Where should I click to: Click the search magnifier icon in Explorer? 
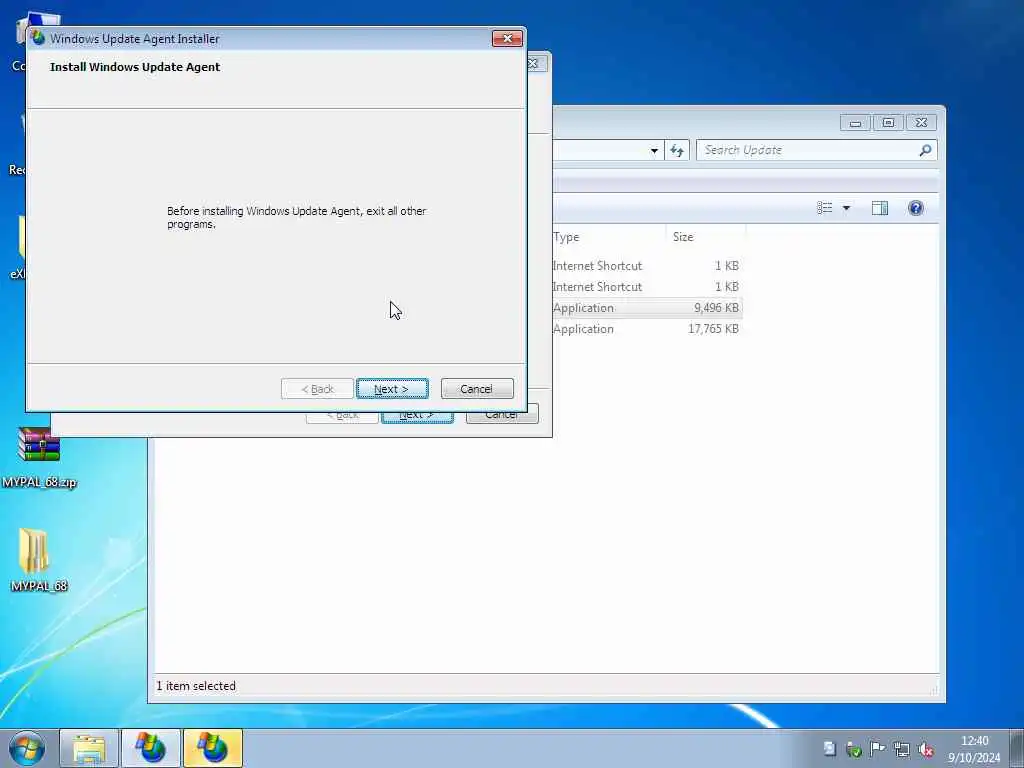[925, 150]
